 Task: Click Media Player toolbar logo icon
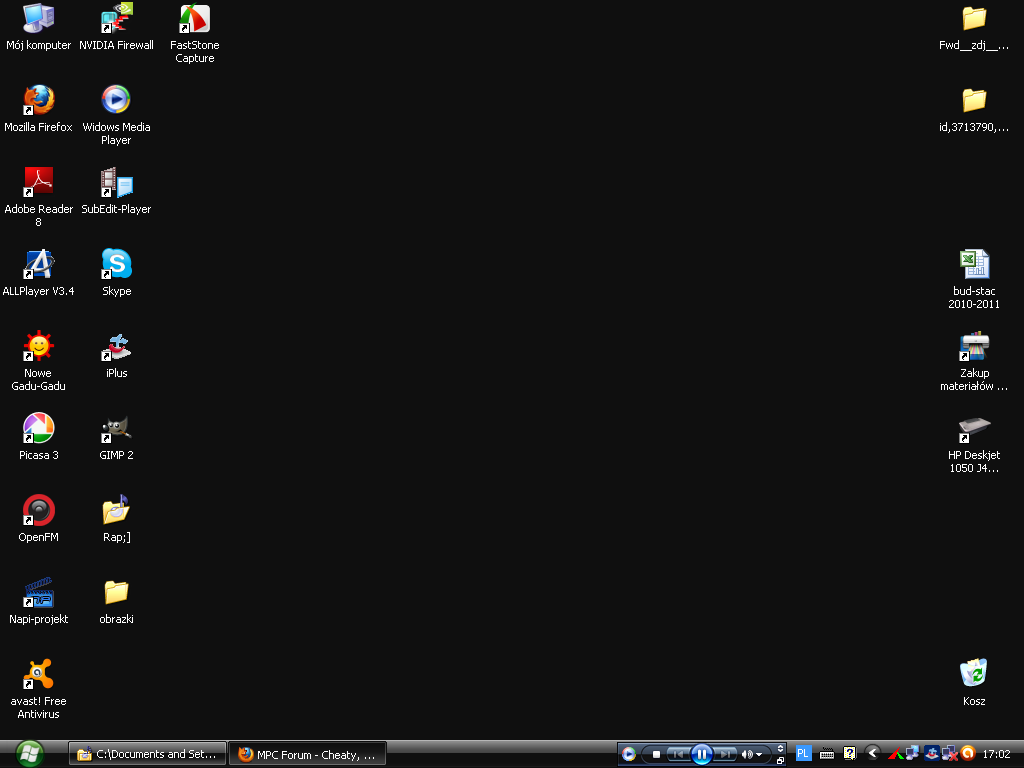click(x=628, y=754)
